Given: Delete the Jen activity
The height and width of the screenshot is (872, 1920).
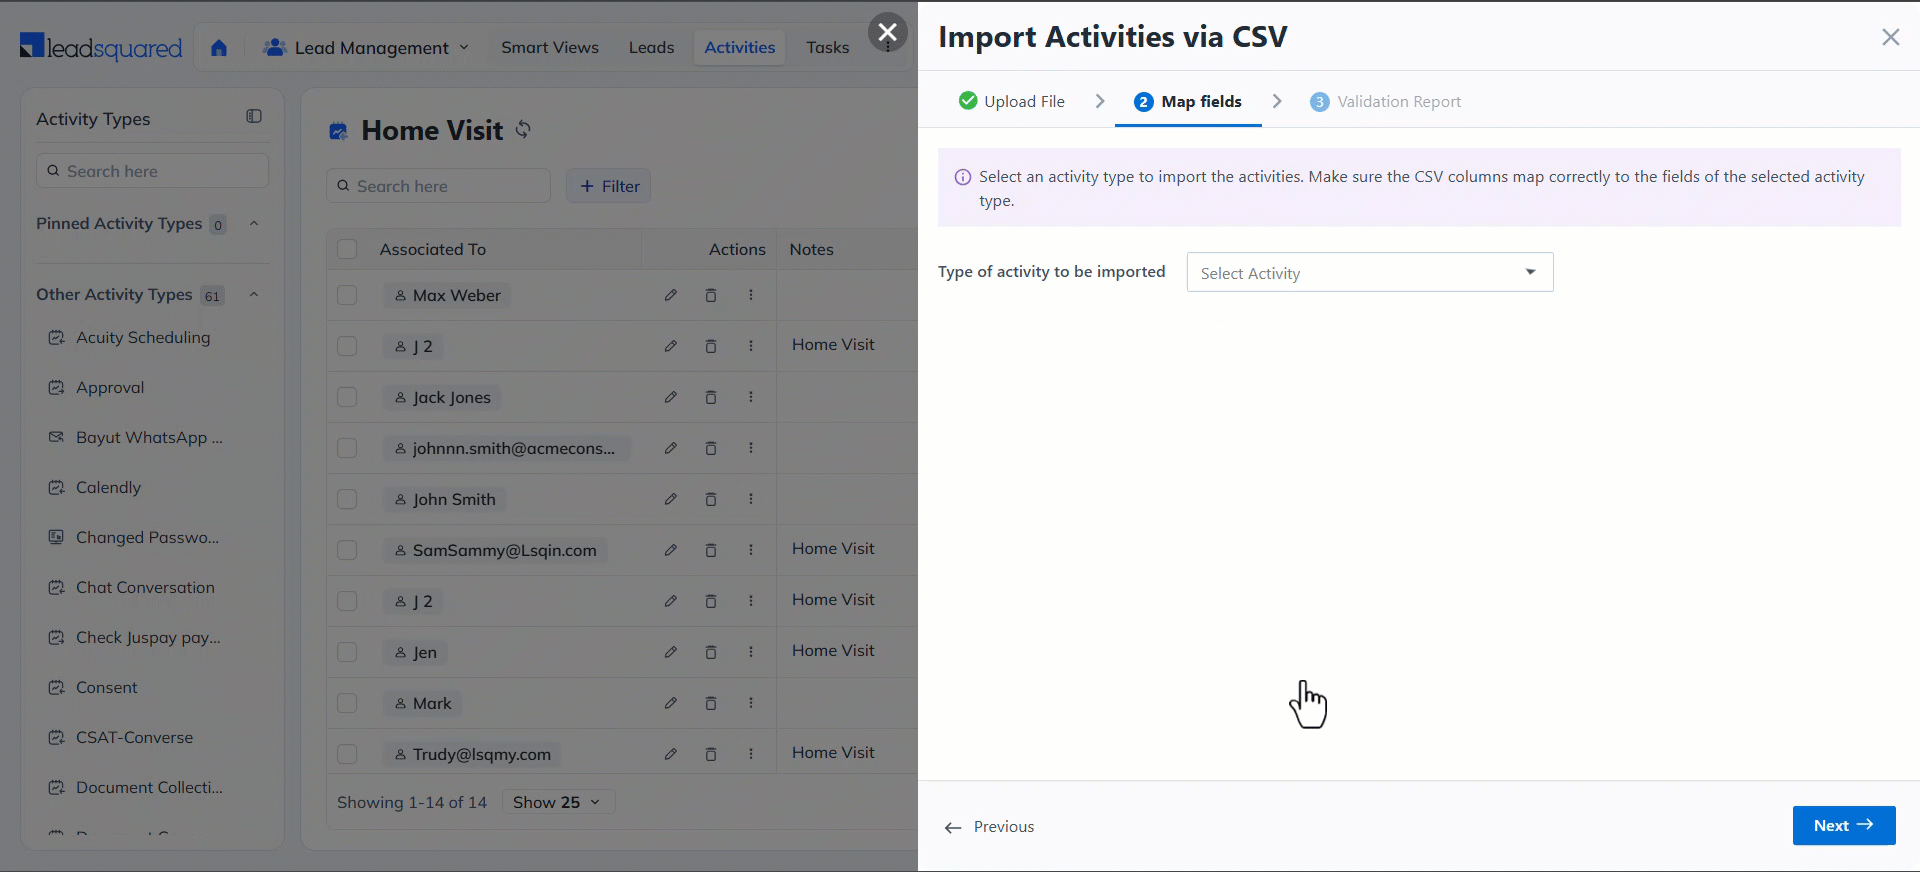Looking at the screenshot, I should coord(711,652).
